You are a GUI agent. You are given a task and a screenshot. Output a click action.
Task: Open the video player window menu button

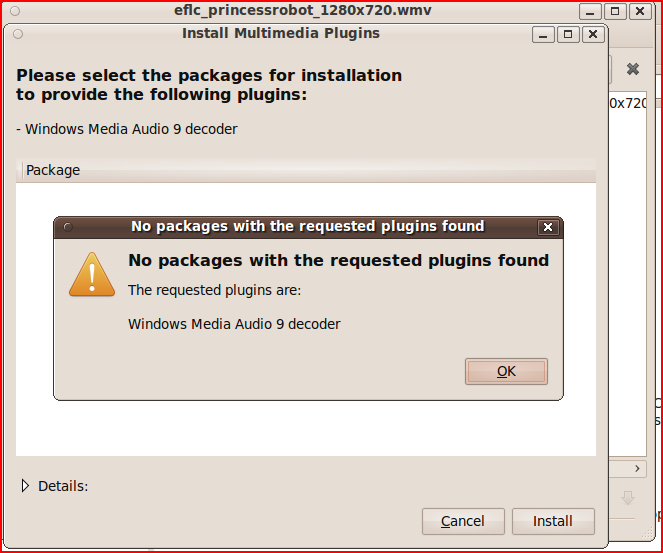pyautogui.click(x=10, y=11)
